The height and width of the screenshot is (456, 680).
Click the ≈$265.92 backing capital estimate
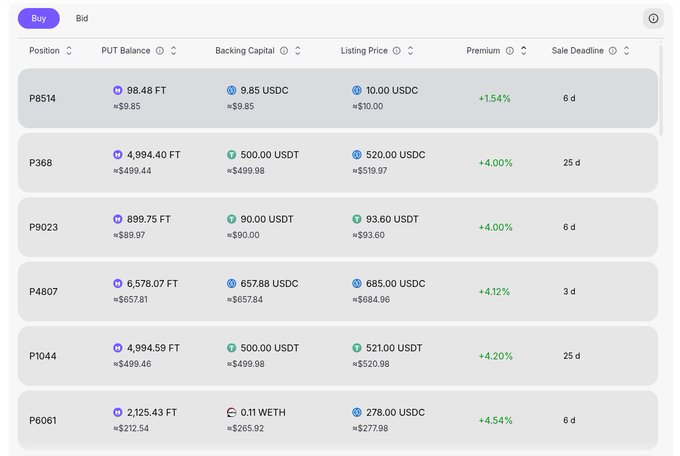(x=245, y=428)
